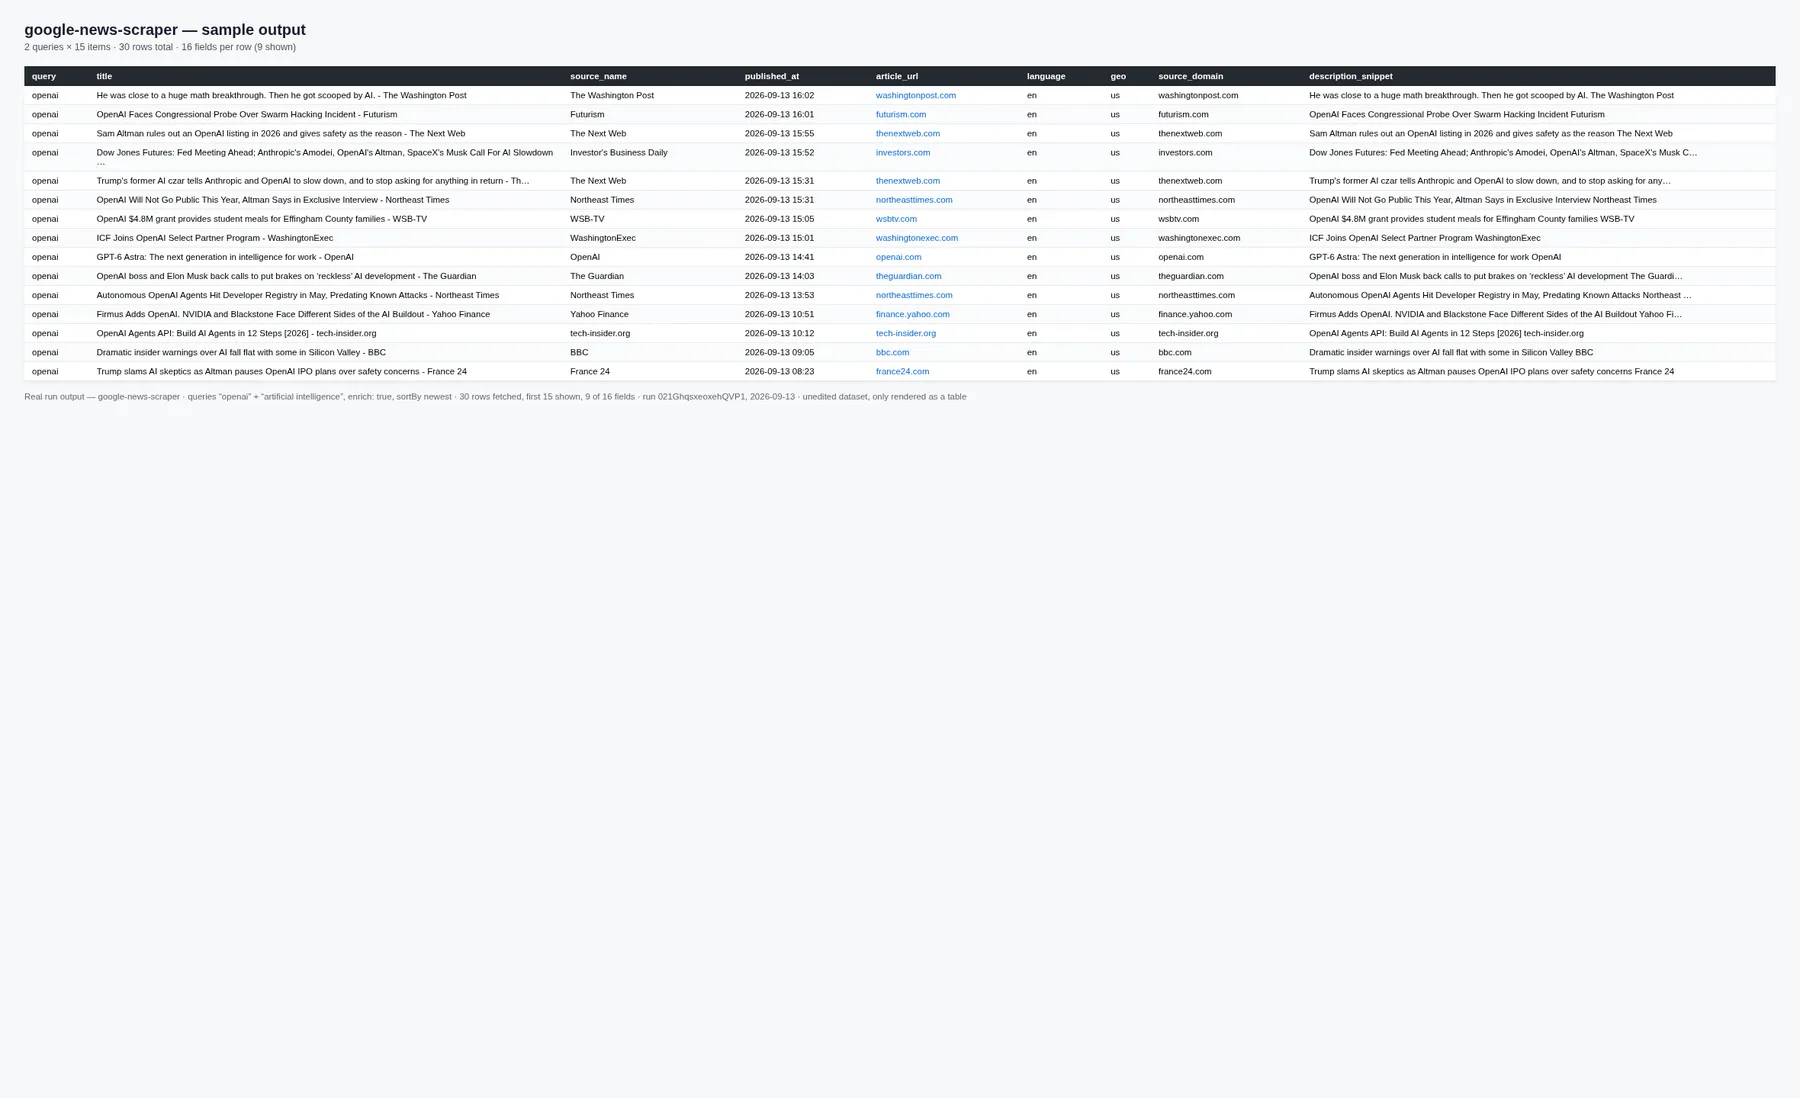Follow the bbc.com article link
This screenshot has width=1800, height=1098.
pos(893,352)
